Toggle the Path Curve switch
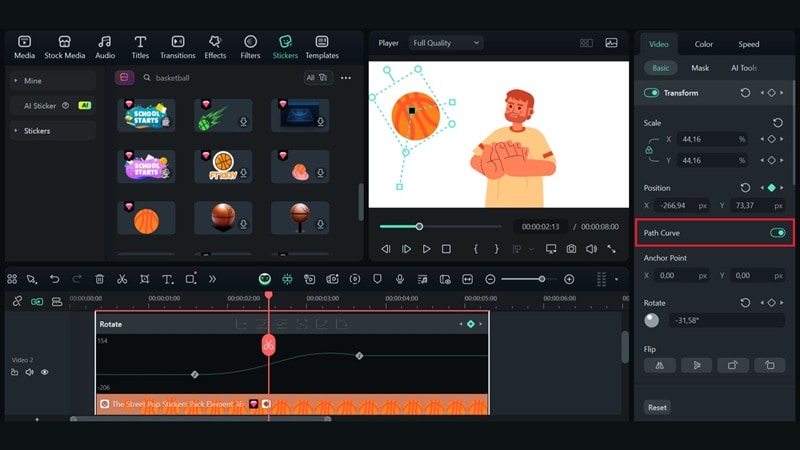 pyautogui.click(x=778, y=233)
